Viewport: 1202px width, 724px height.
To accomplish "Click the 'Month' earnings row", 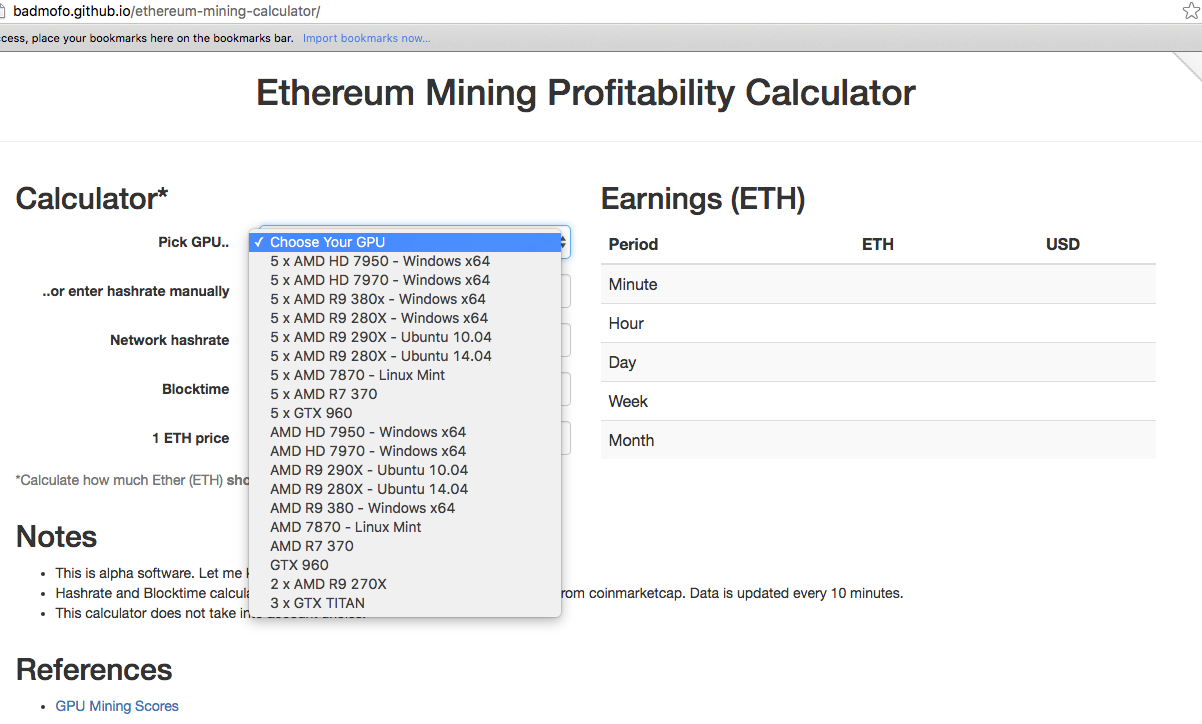I will click(x=878, y=440).
